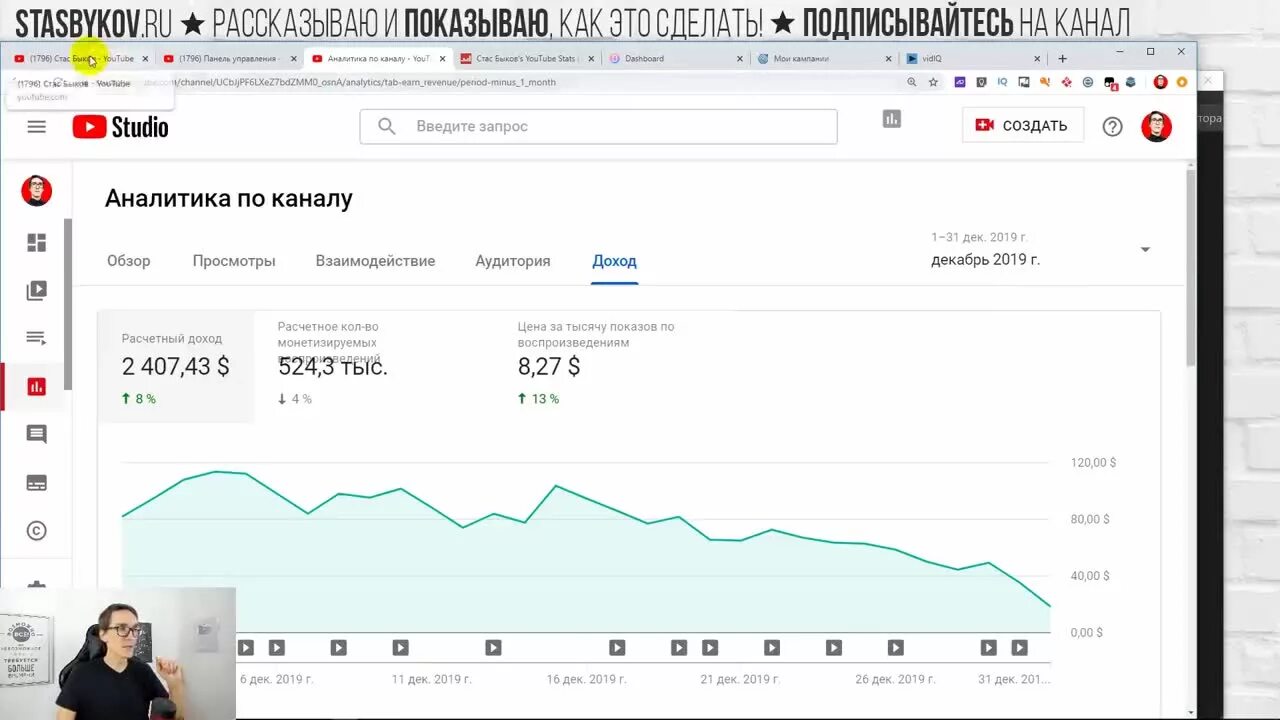Click the 40,00 $ axis label

click(1089, 576)
